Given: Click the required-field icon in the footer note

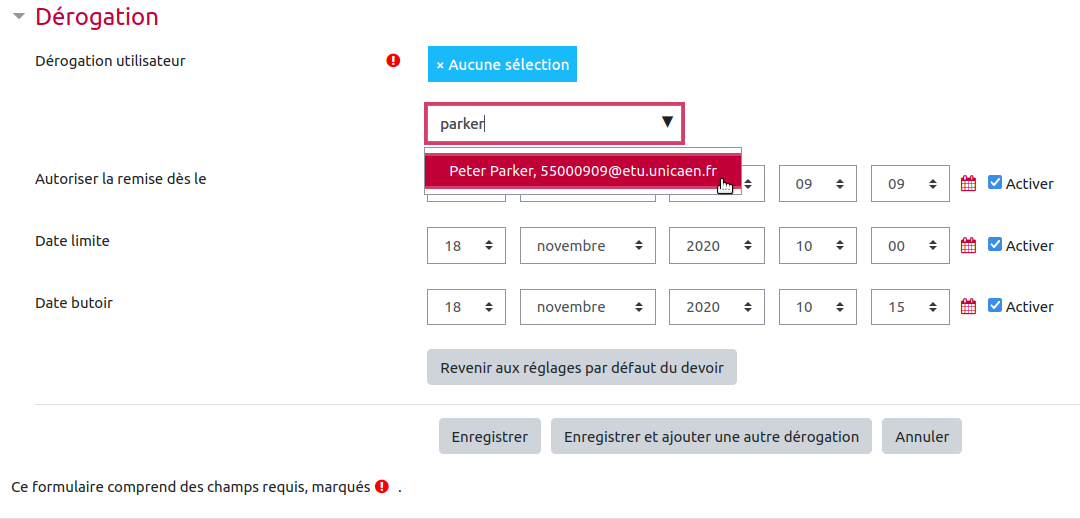Looking at the screenshot, I should coord(382,487).
